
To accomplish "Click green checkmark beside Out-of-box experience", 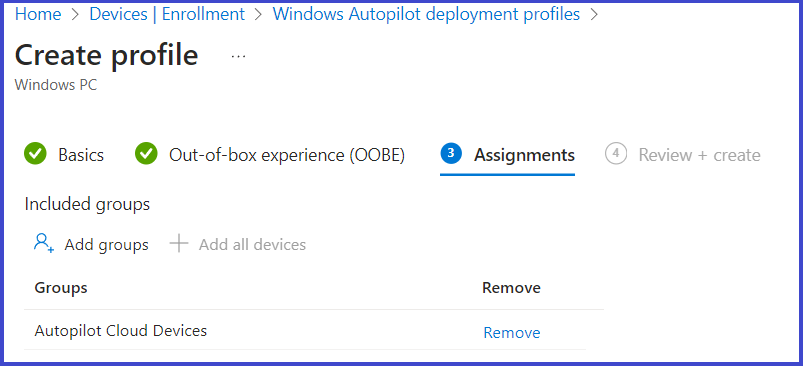I will tap(146, 154).
